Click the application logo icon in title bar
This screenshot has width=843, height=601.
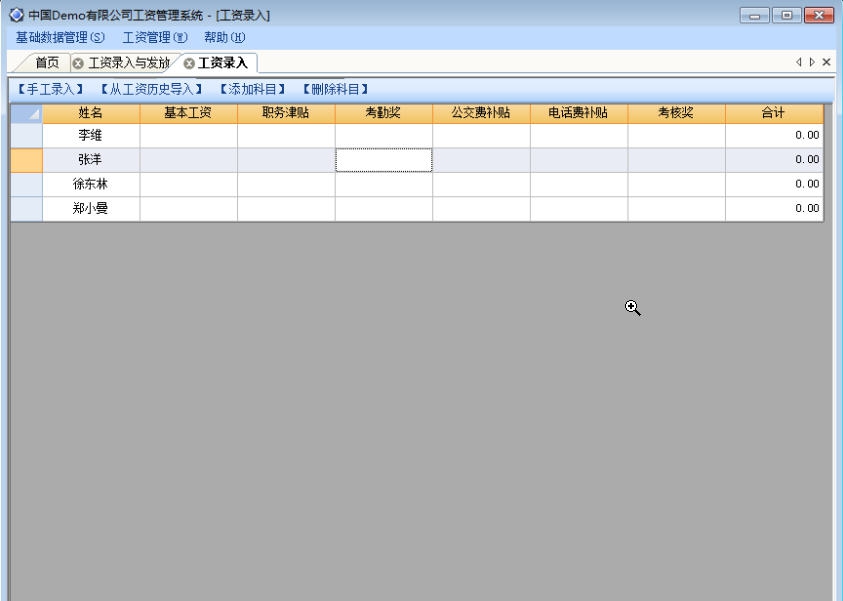[17, 15]
